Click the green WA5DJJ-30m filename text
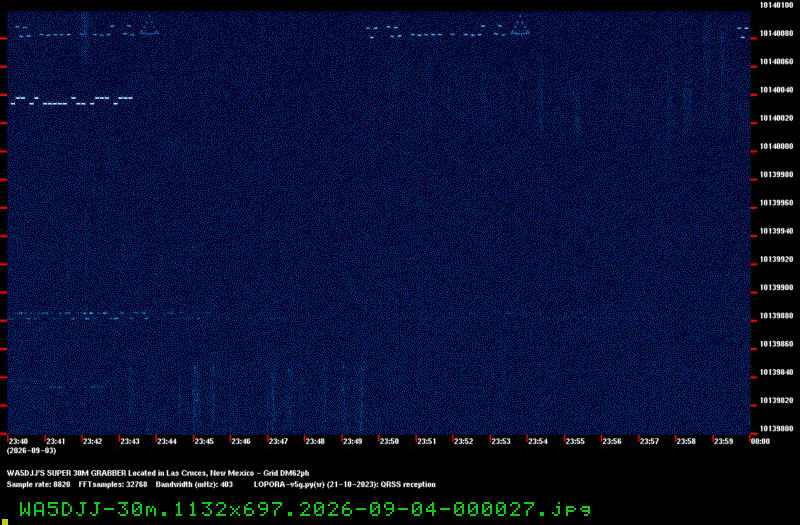The height and width of the screenshot is (525, 800). coord(305,509)
